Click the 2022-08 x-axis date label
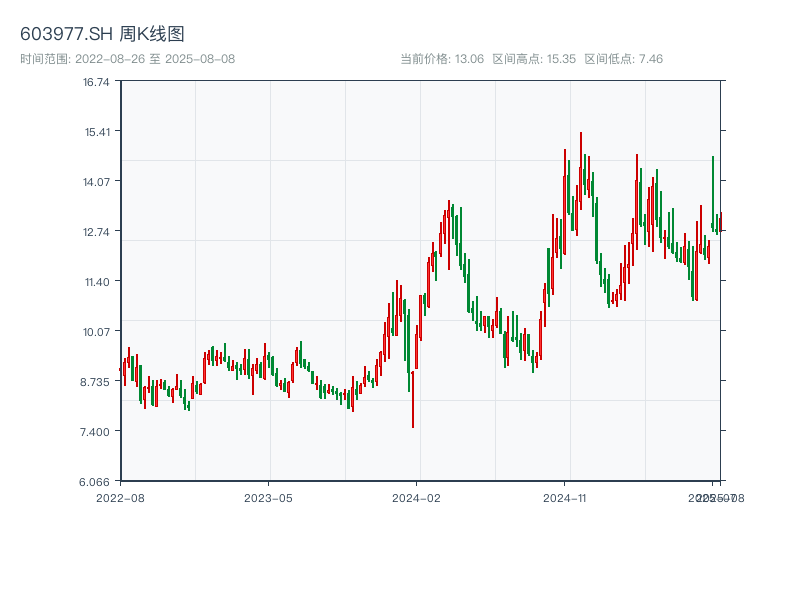Image resolution: width=800 pixels, height=600 pixels. click(x=120, y=497)
